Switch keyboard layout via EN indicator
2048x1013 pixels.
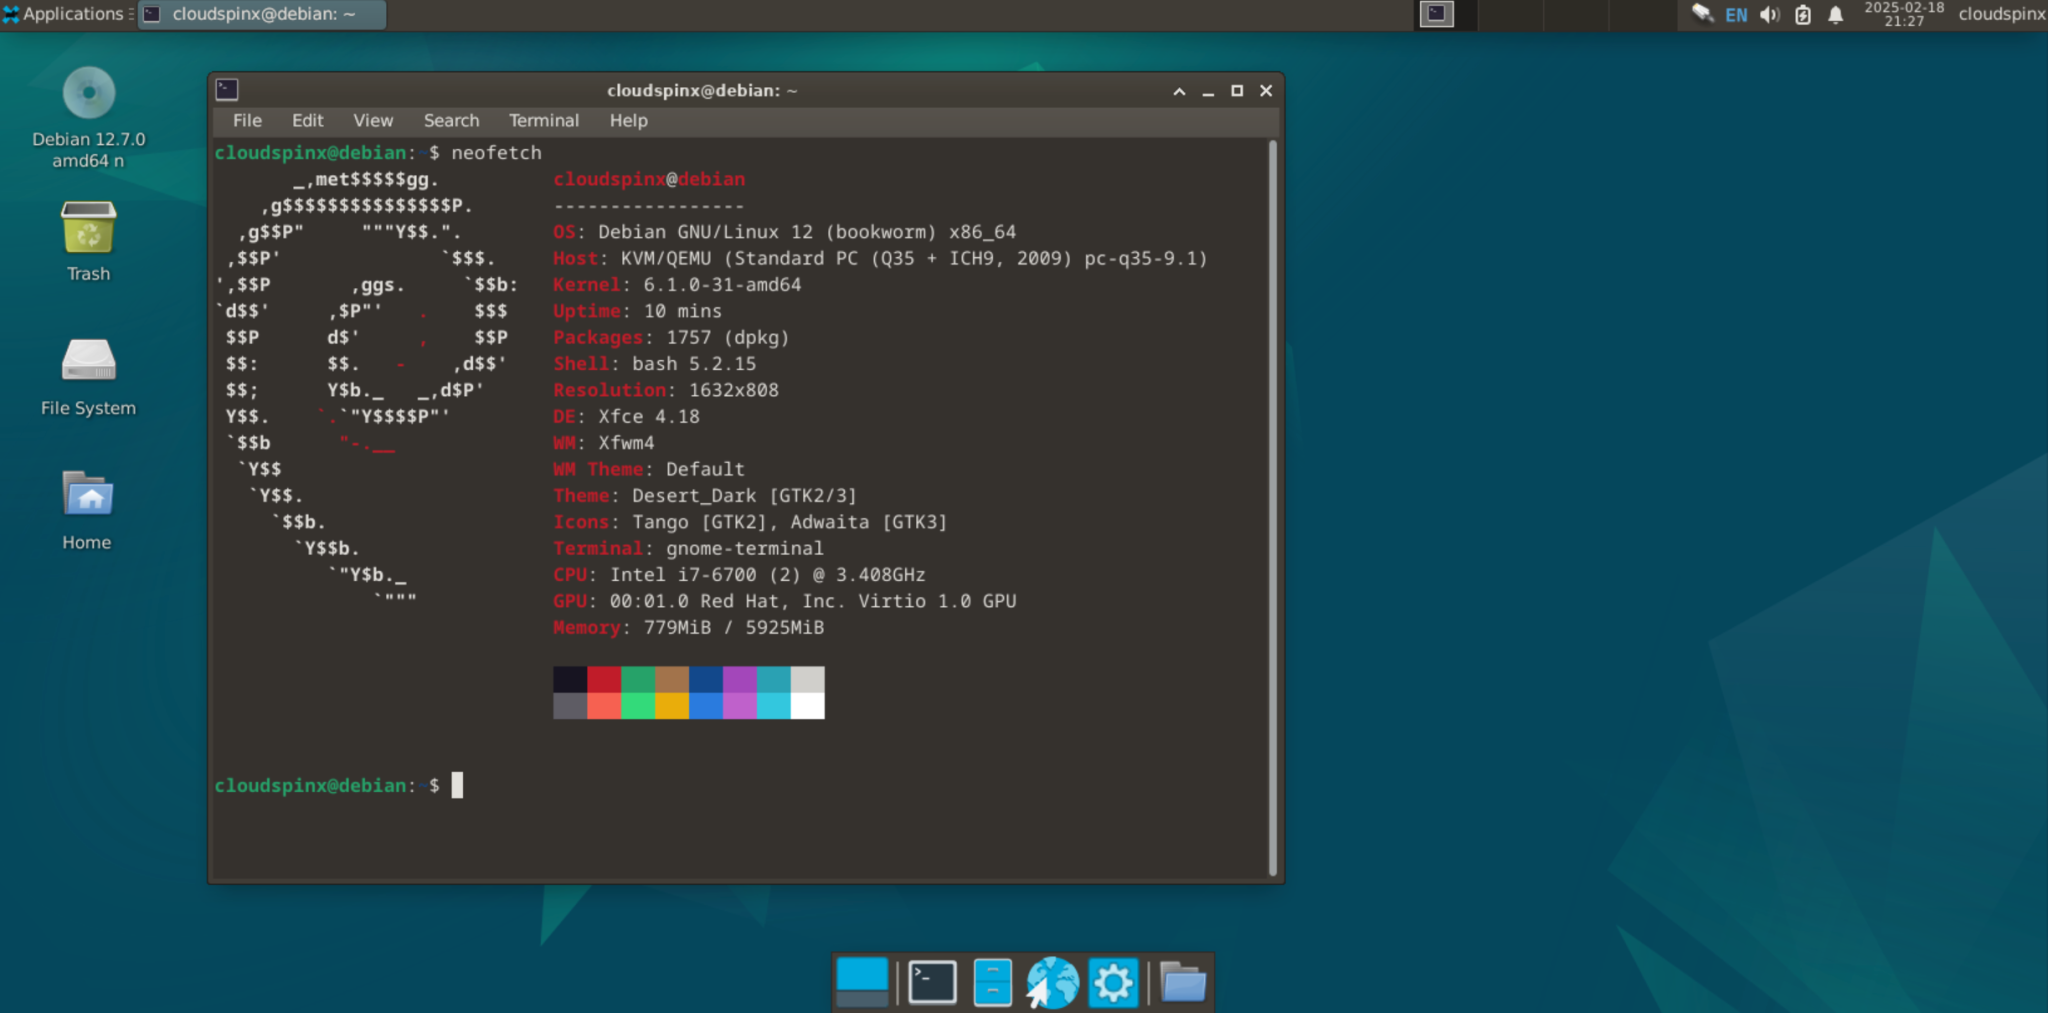coord(1736,15)
